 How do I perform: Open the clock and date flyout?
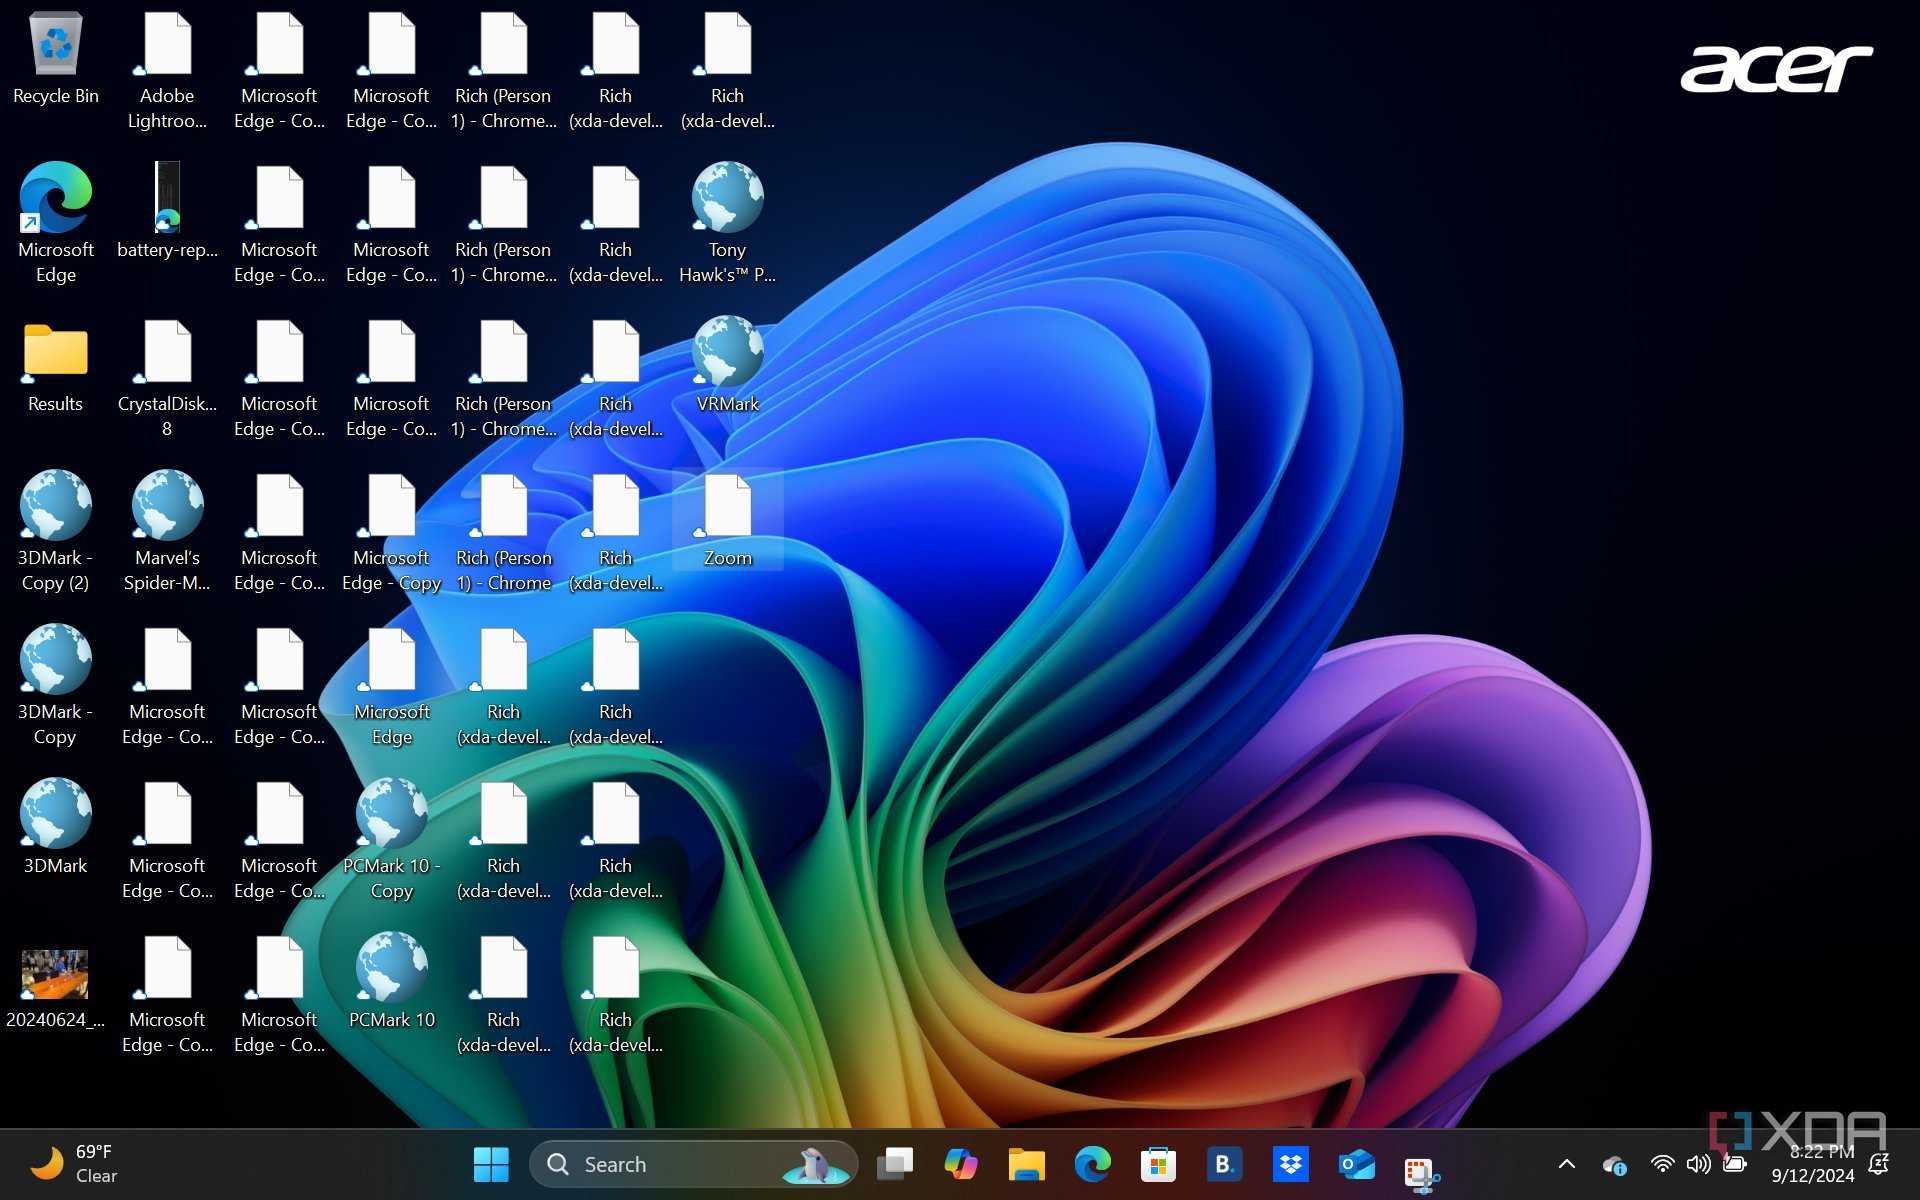click(1812, 1164)
